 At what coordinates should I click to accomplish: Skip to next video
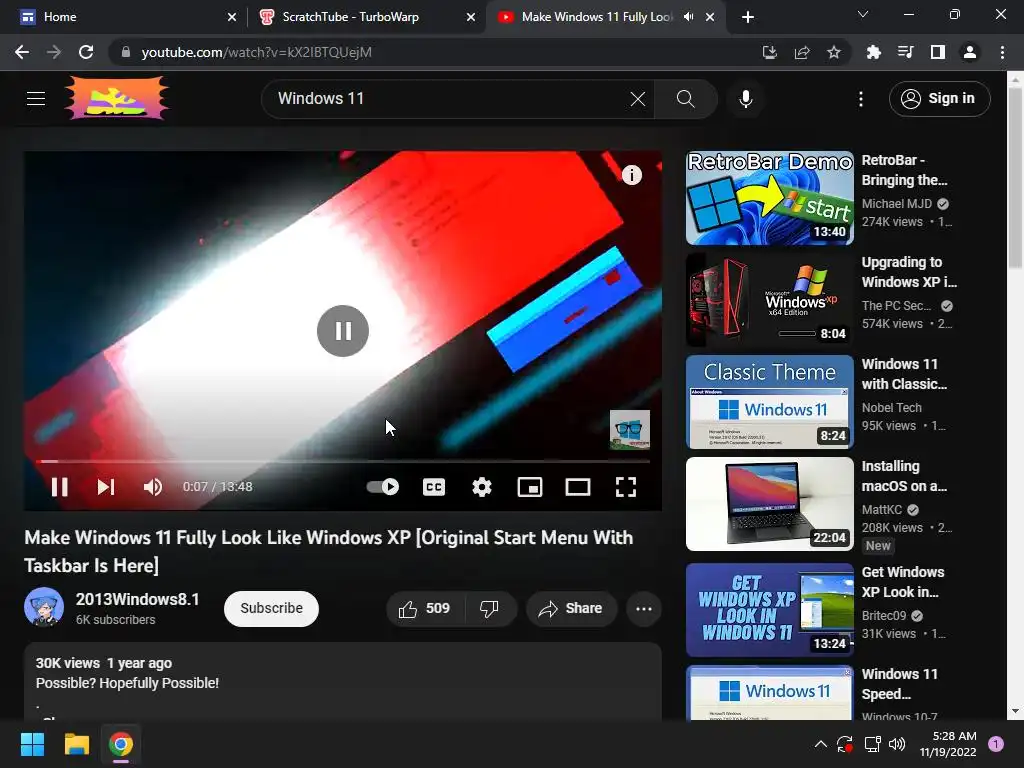[x=106, y=487]
